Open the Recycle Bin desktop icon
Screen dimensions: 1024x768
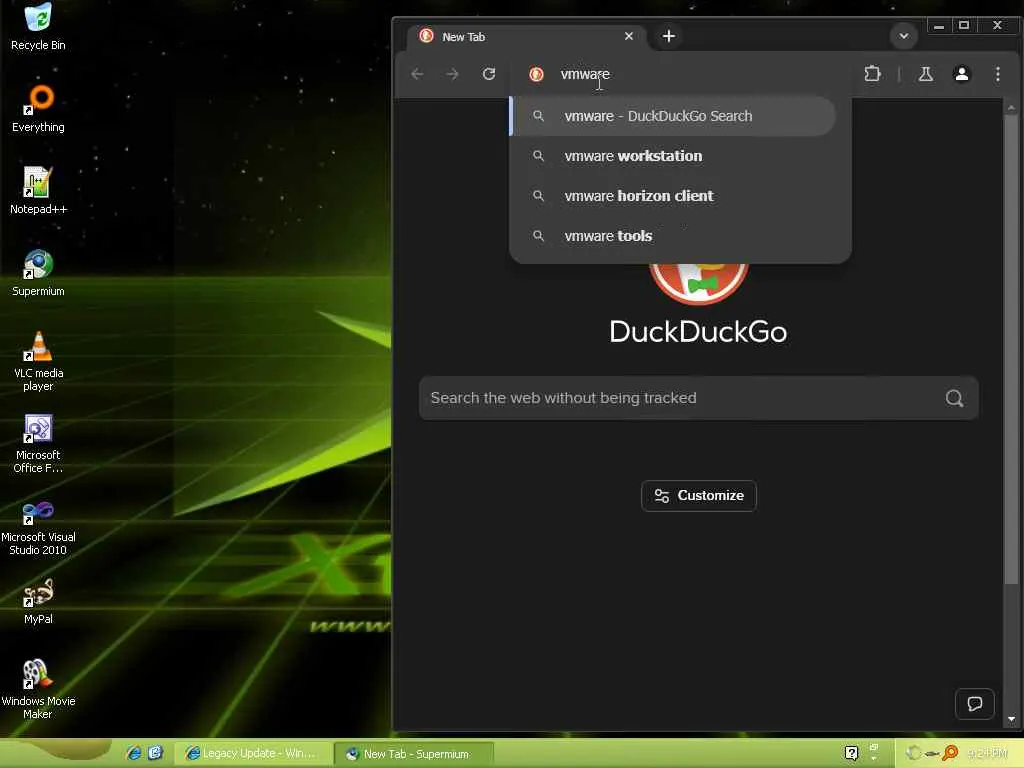[38, 26]
